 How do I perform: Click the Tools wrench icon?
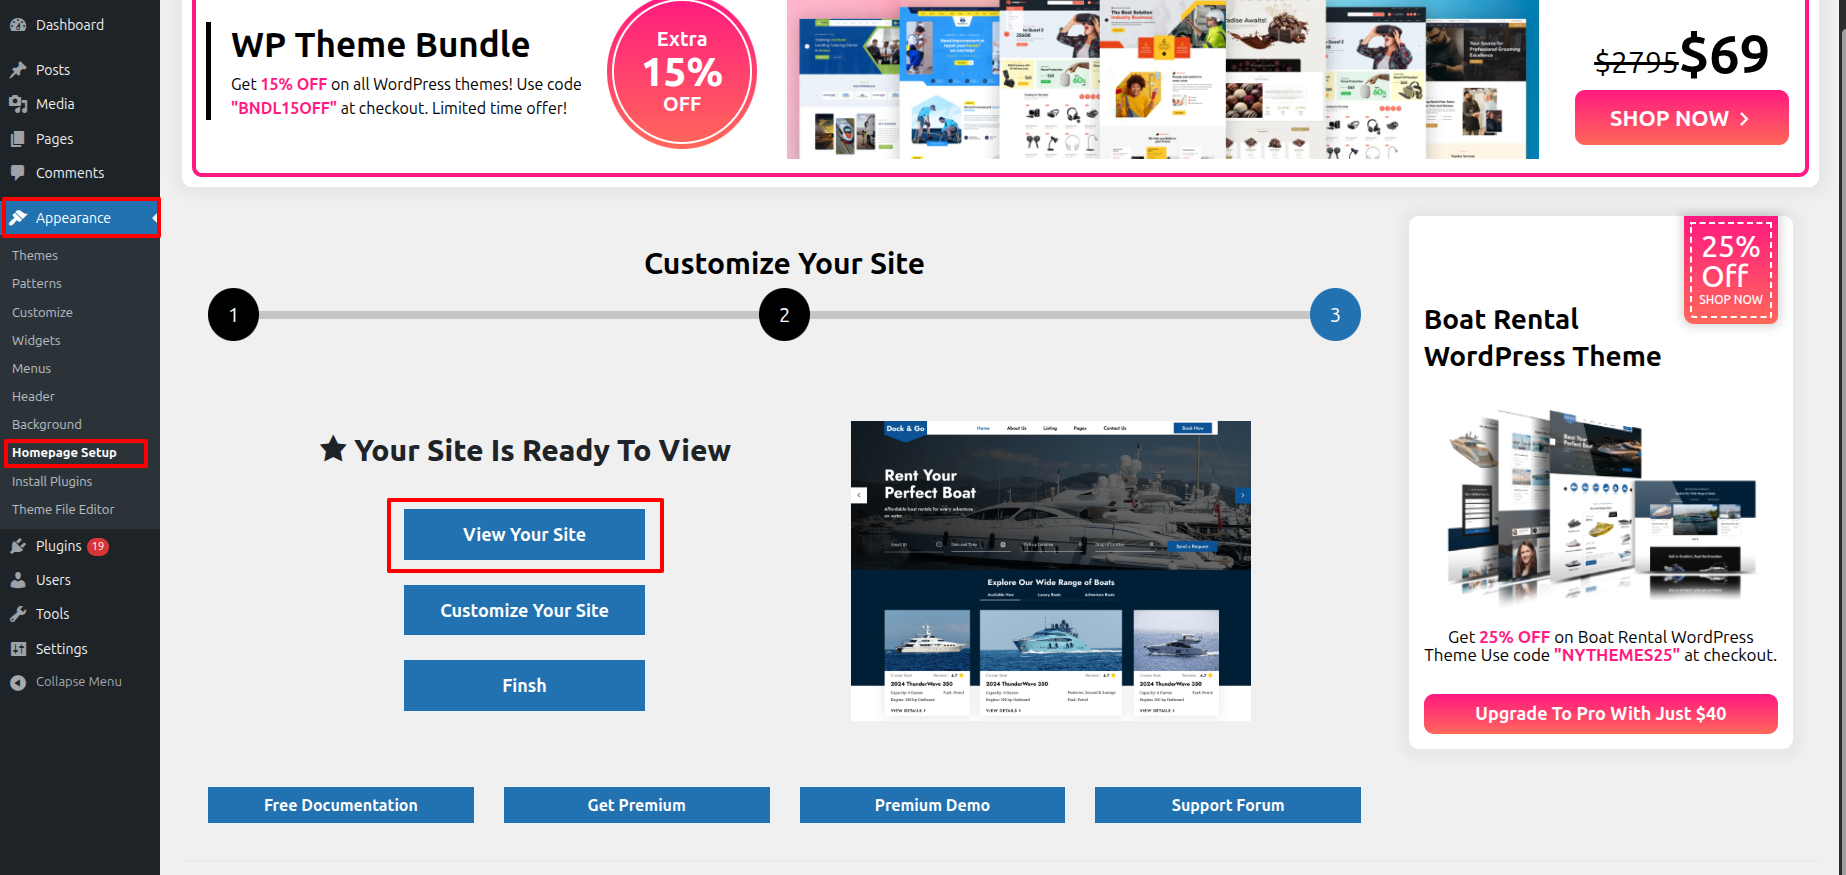click(x=18, y=614)
